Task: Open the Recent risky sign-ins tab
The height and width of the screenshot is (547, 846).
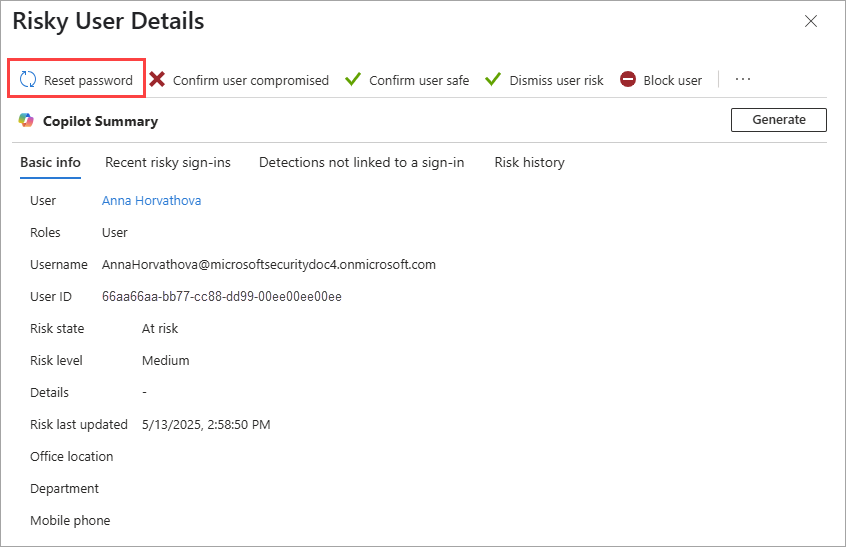Action: click(x=168, y=163)
